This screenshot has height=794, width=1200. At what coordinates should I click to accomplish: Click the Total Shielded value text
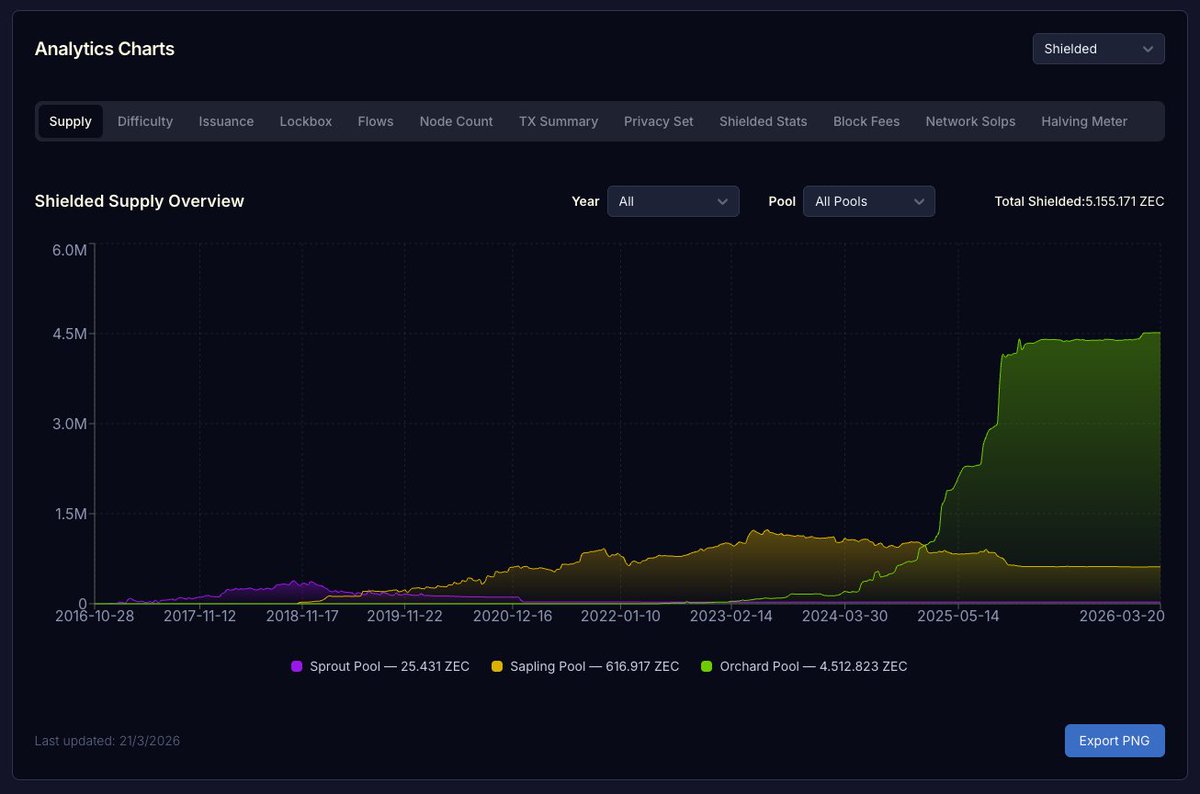pos(1079,201)
